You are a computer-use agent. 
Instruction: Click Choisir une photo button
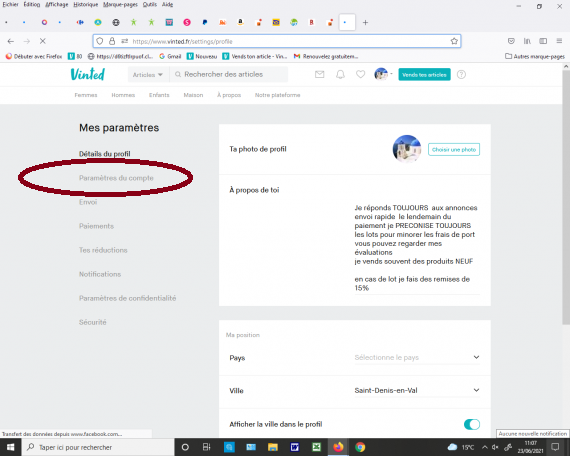pyautogui.click(x=454, y=149)
